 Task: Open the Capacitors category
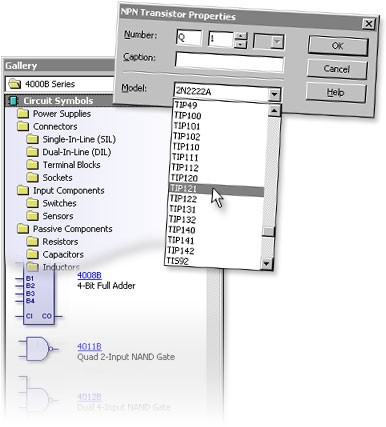click(x=63, y=255)
